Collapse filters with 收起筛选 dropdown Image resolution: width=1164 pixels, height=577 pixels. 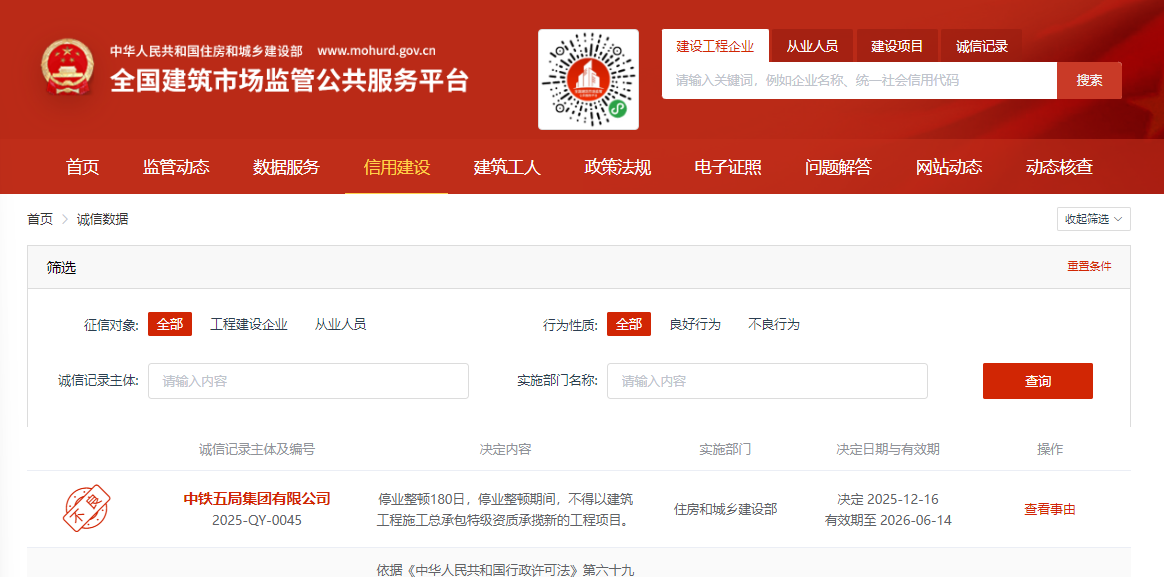point(1093,219)
